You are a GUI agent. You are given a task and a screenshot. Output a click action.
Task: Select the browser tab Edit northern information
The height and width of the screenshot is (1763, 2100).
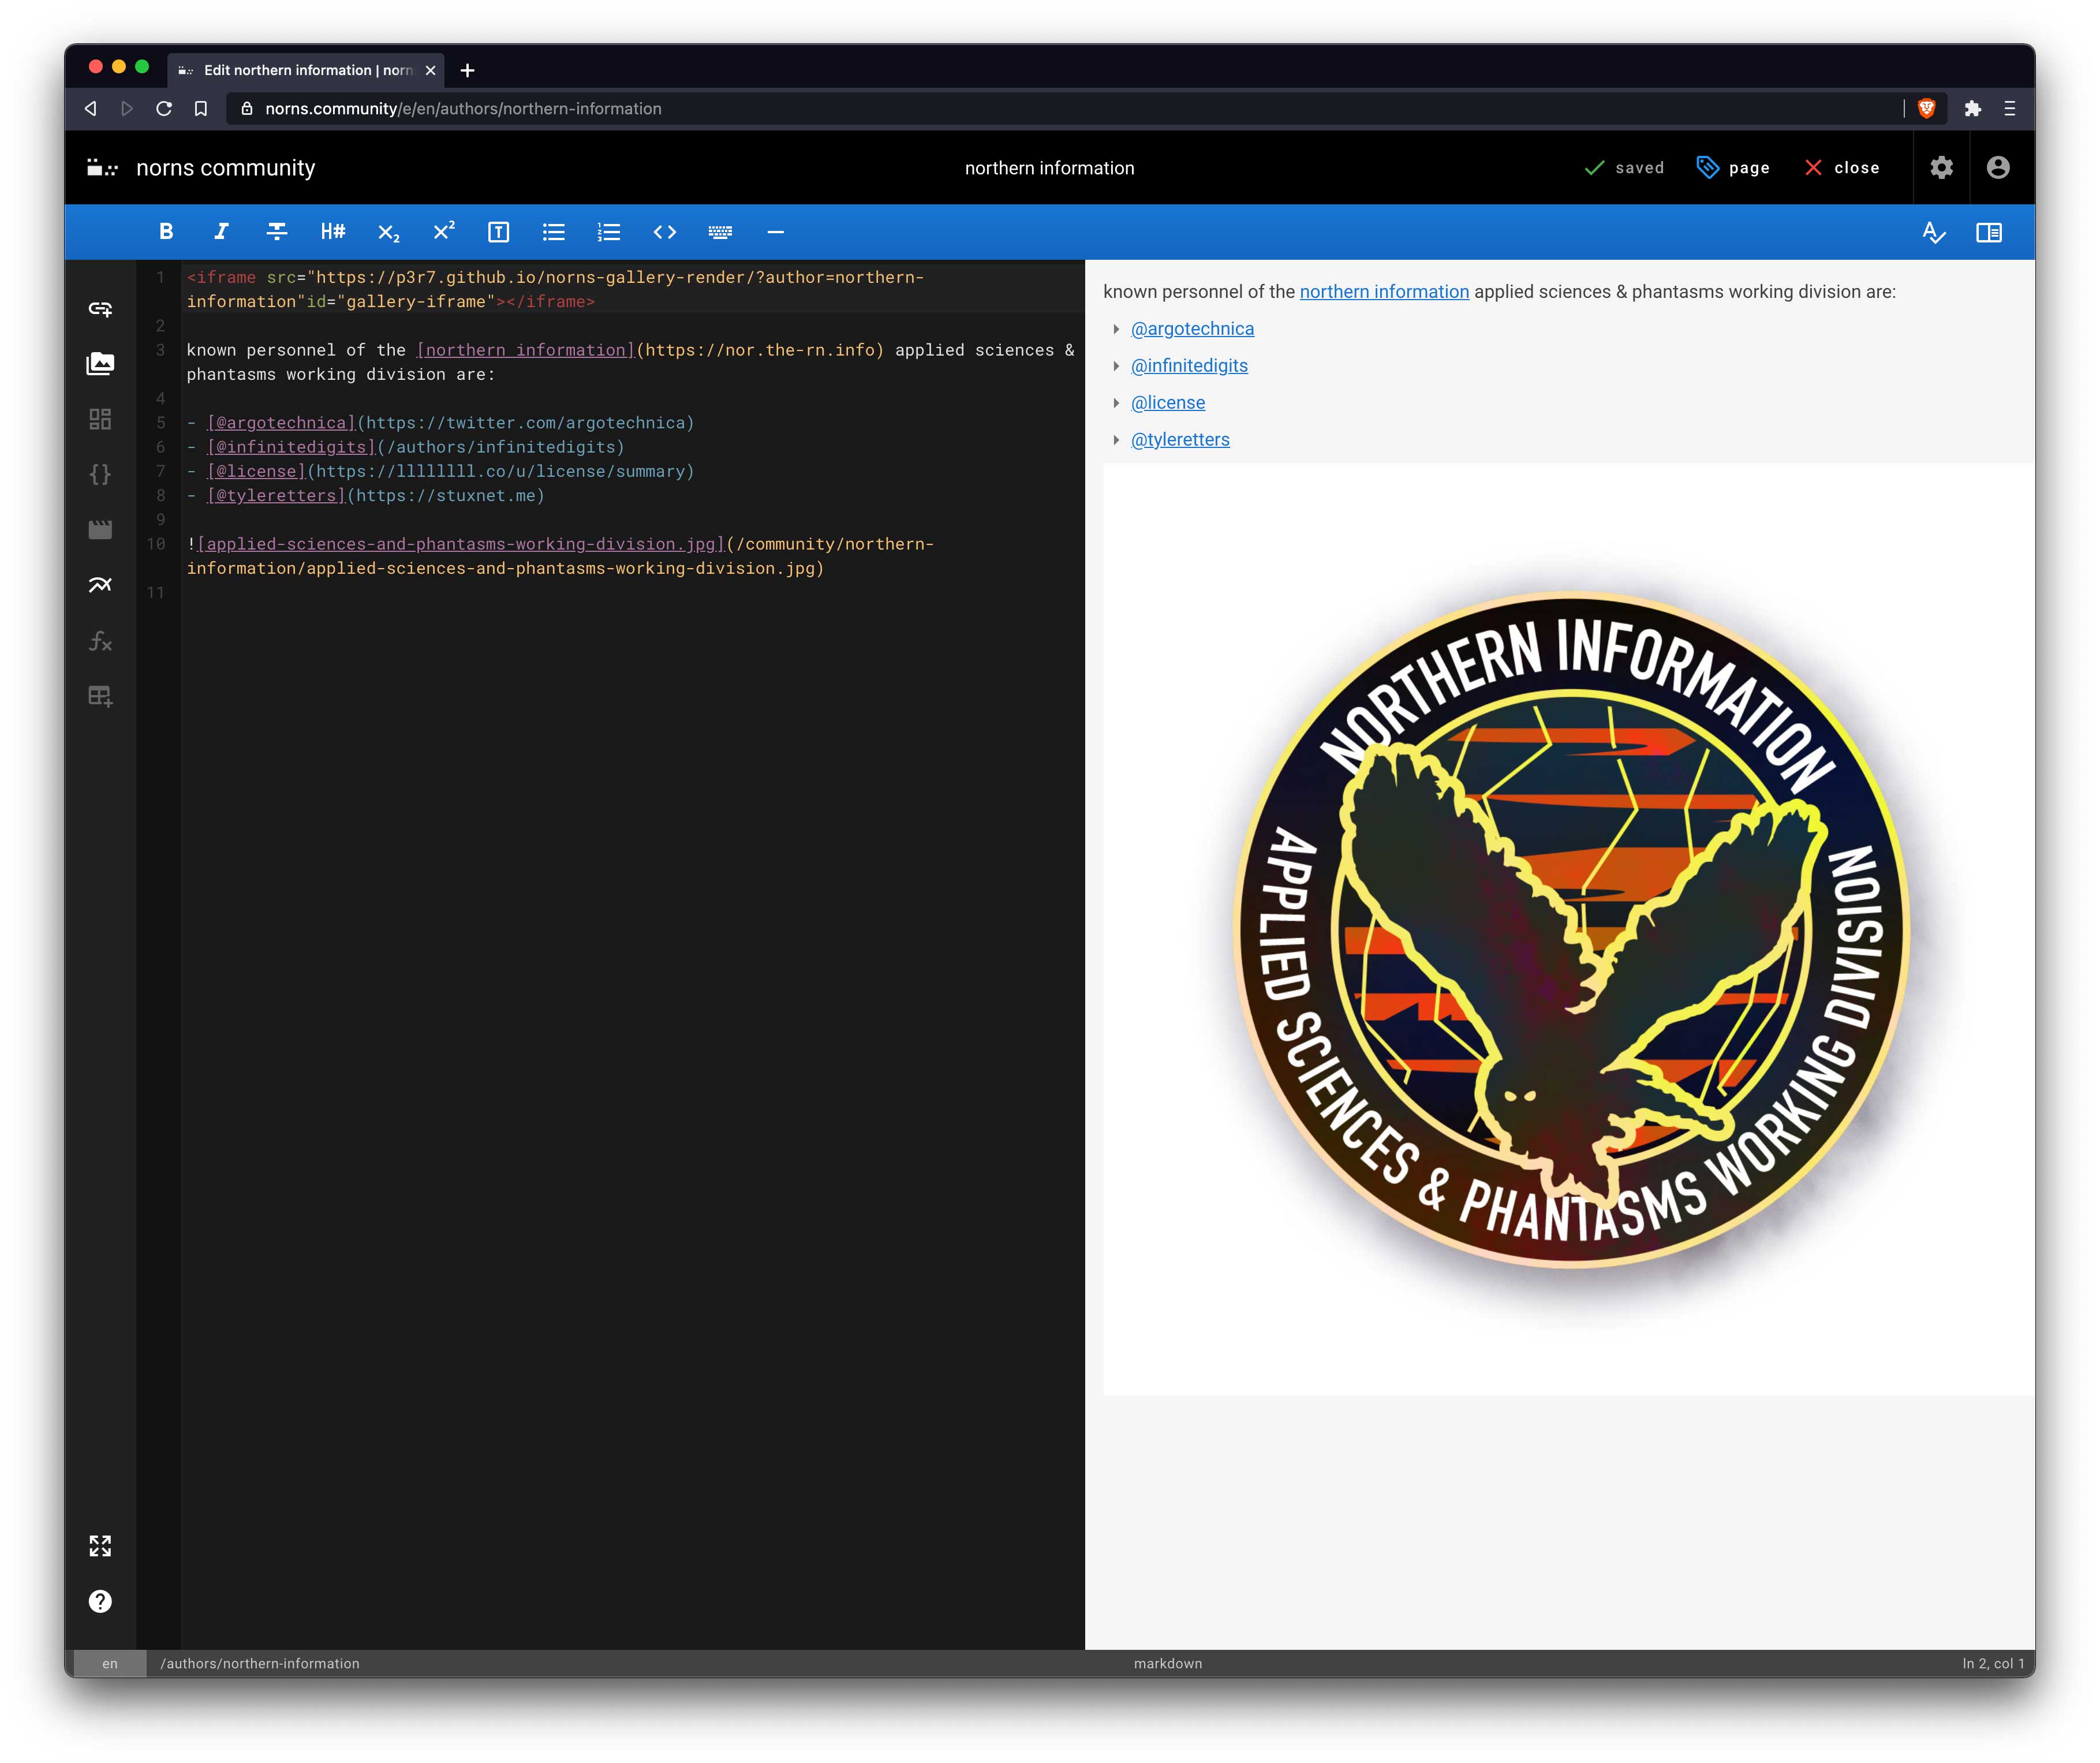click(x=307, y=70)
